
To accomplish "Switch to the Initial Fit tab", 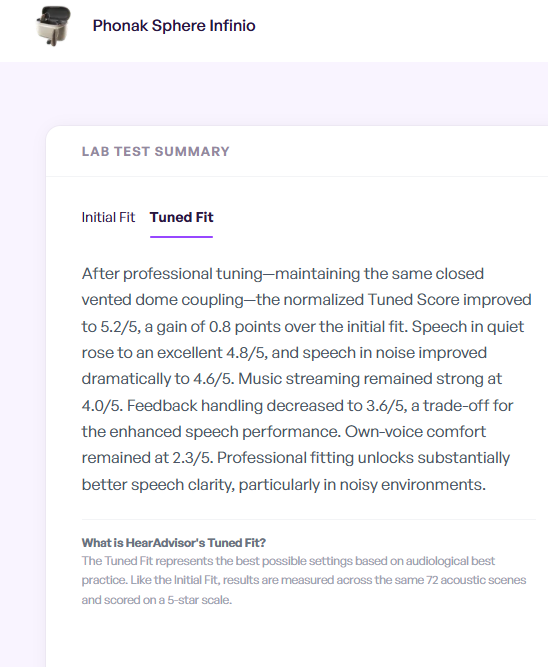I will [x=108, y=217].
